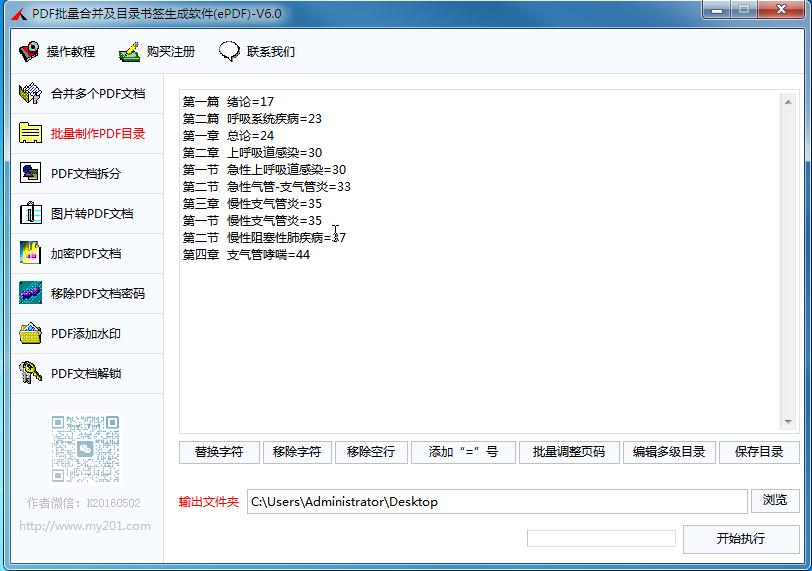Click the 移除PDF文档密码 sidebar icon
This screenshot has height=571, width=812.
tap(31, 293)
